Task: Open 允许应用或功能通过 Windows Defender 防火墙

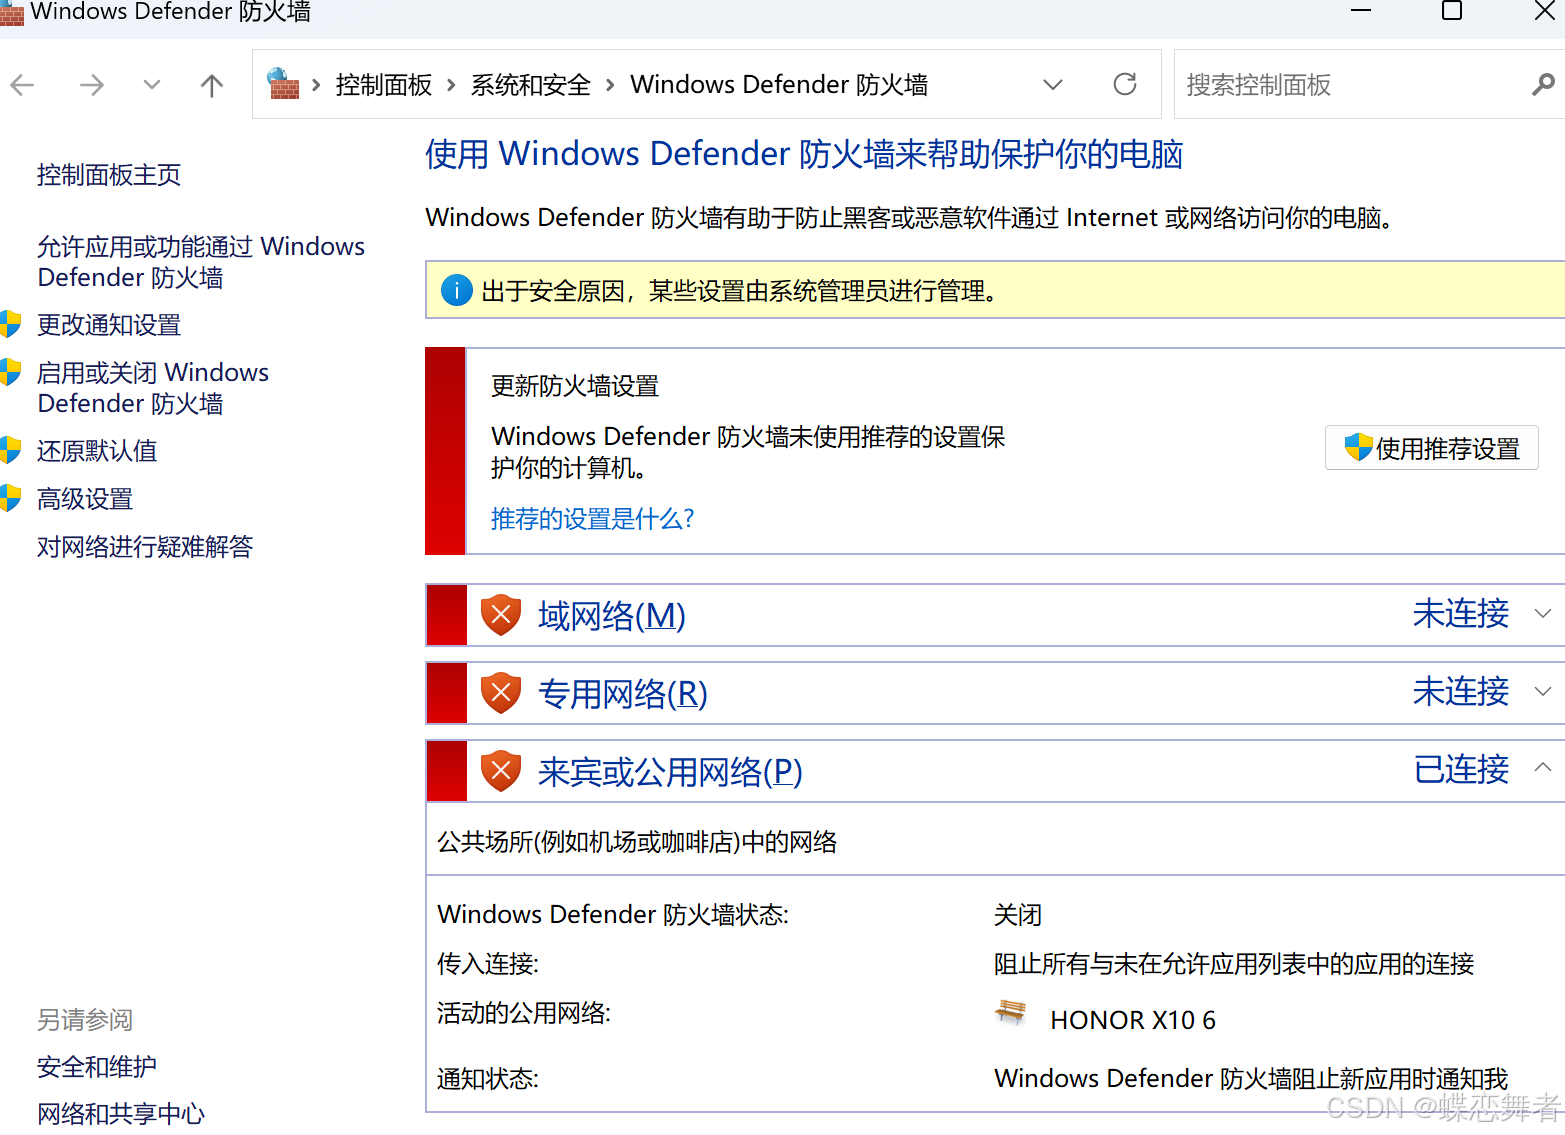Action: (x=201, y=262)
